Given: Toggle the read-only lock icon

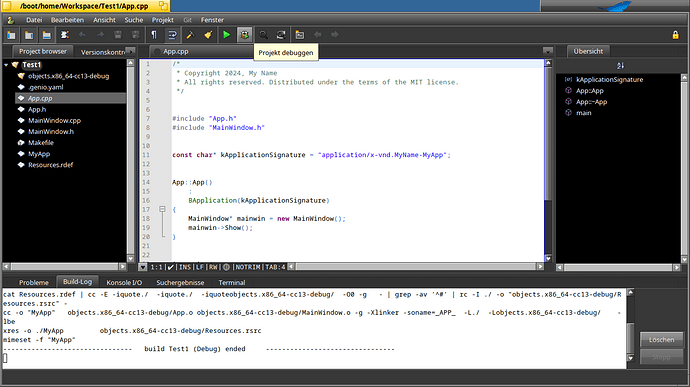Looking at the screenshot, I should [x=675, y=35].
